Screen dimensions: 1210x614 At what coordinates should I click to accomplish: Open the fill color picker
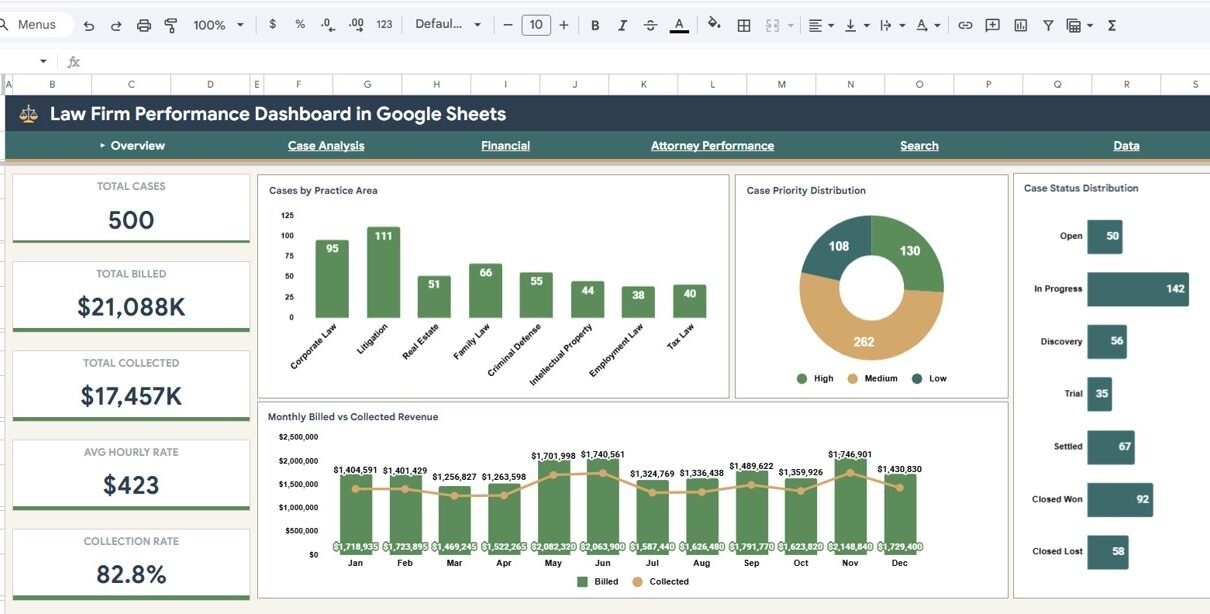click(714, 25)
